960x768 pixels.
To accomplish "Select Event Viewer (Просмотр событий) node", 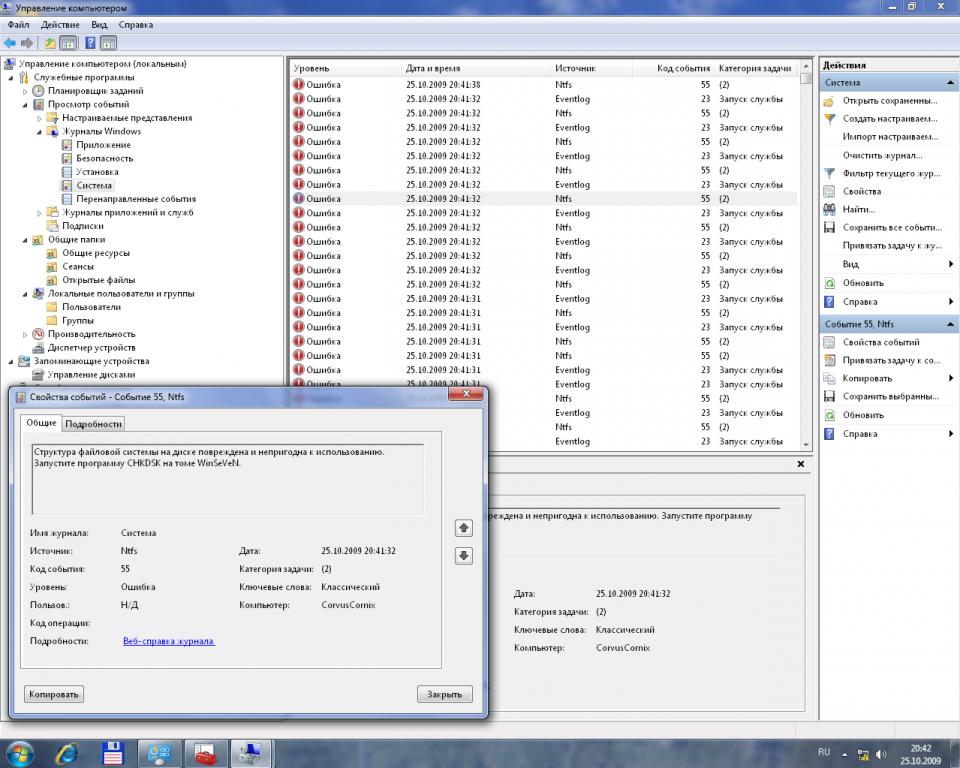I will (89, 104).
